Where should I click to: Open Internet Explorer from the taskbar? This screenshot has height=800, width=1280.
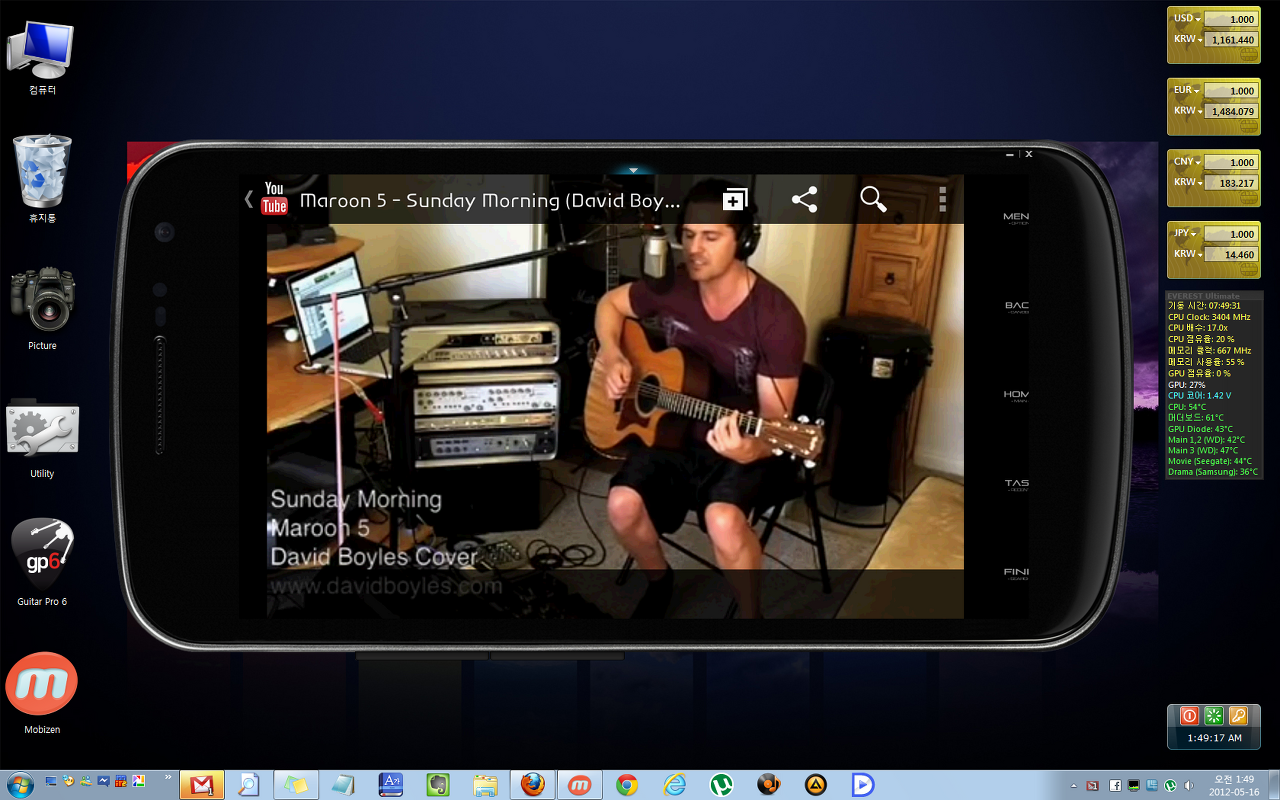675,785
